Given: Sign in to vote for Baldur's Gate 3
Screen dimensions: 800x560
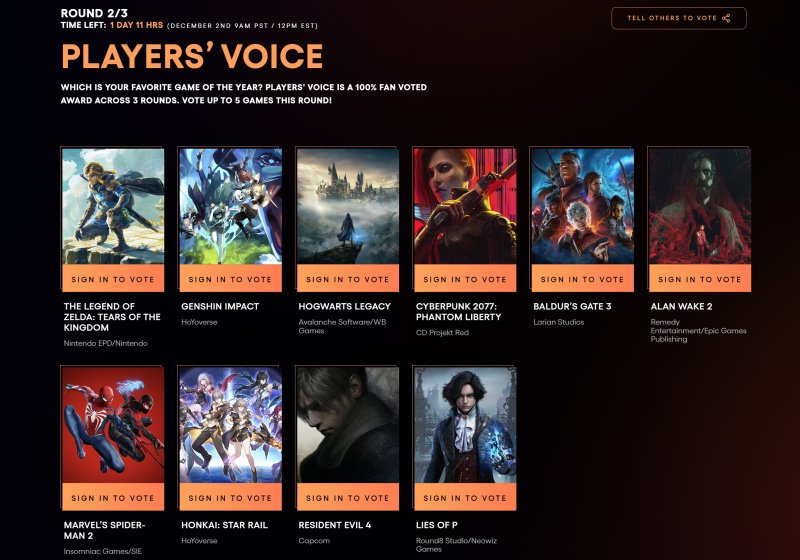Looking at the screenshot, I should tap(582, 278).
